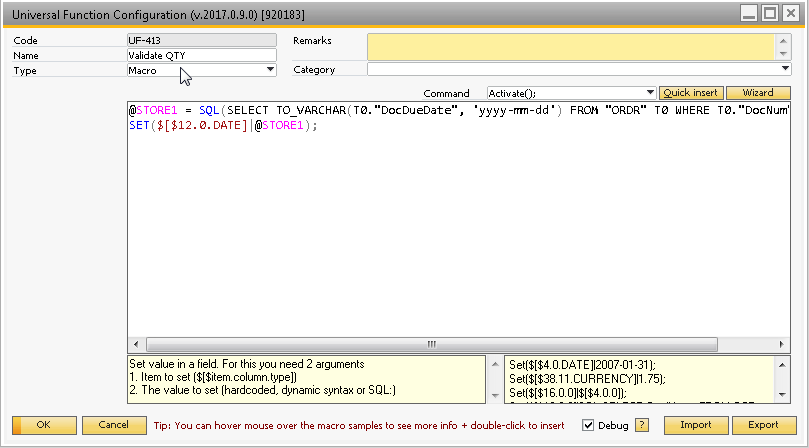809x448 pixels.
Task: Click the macro editor scroll left arrow
Action: 136,344
